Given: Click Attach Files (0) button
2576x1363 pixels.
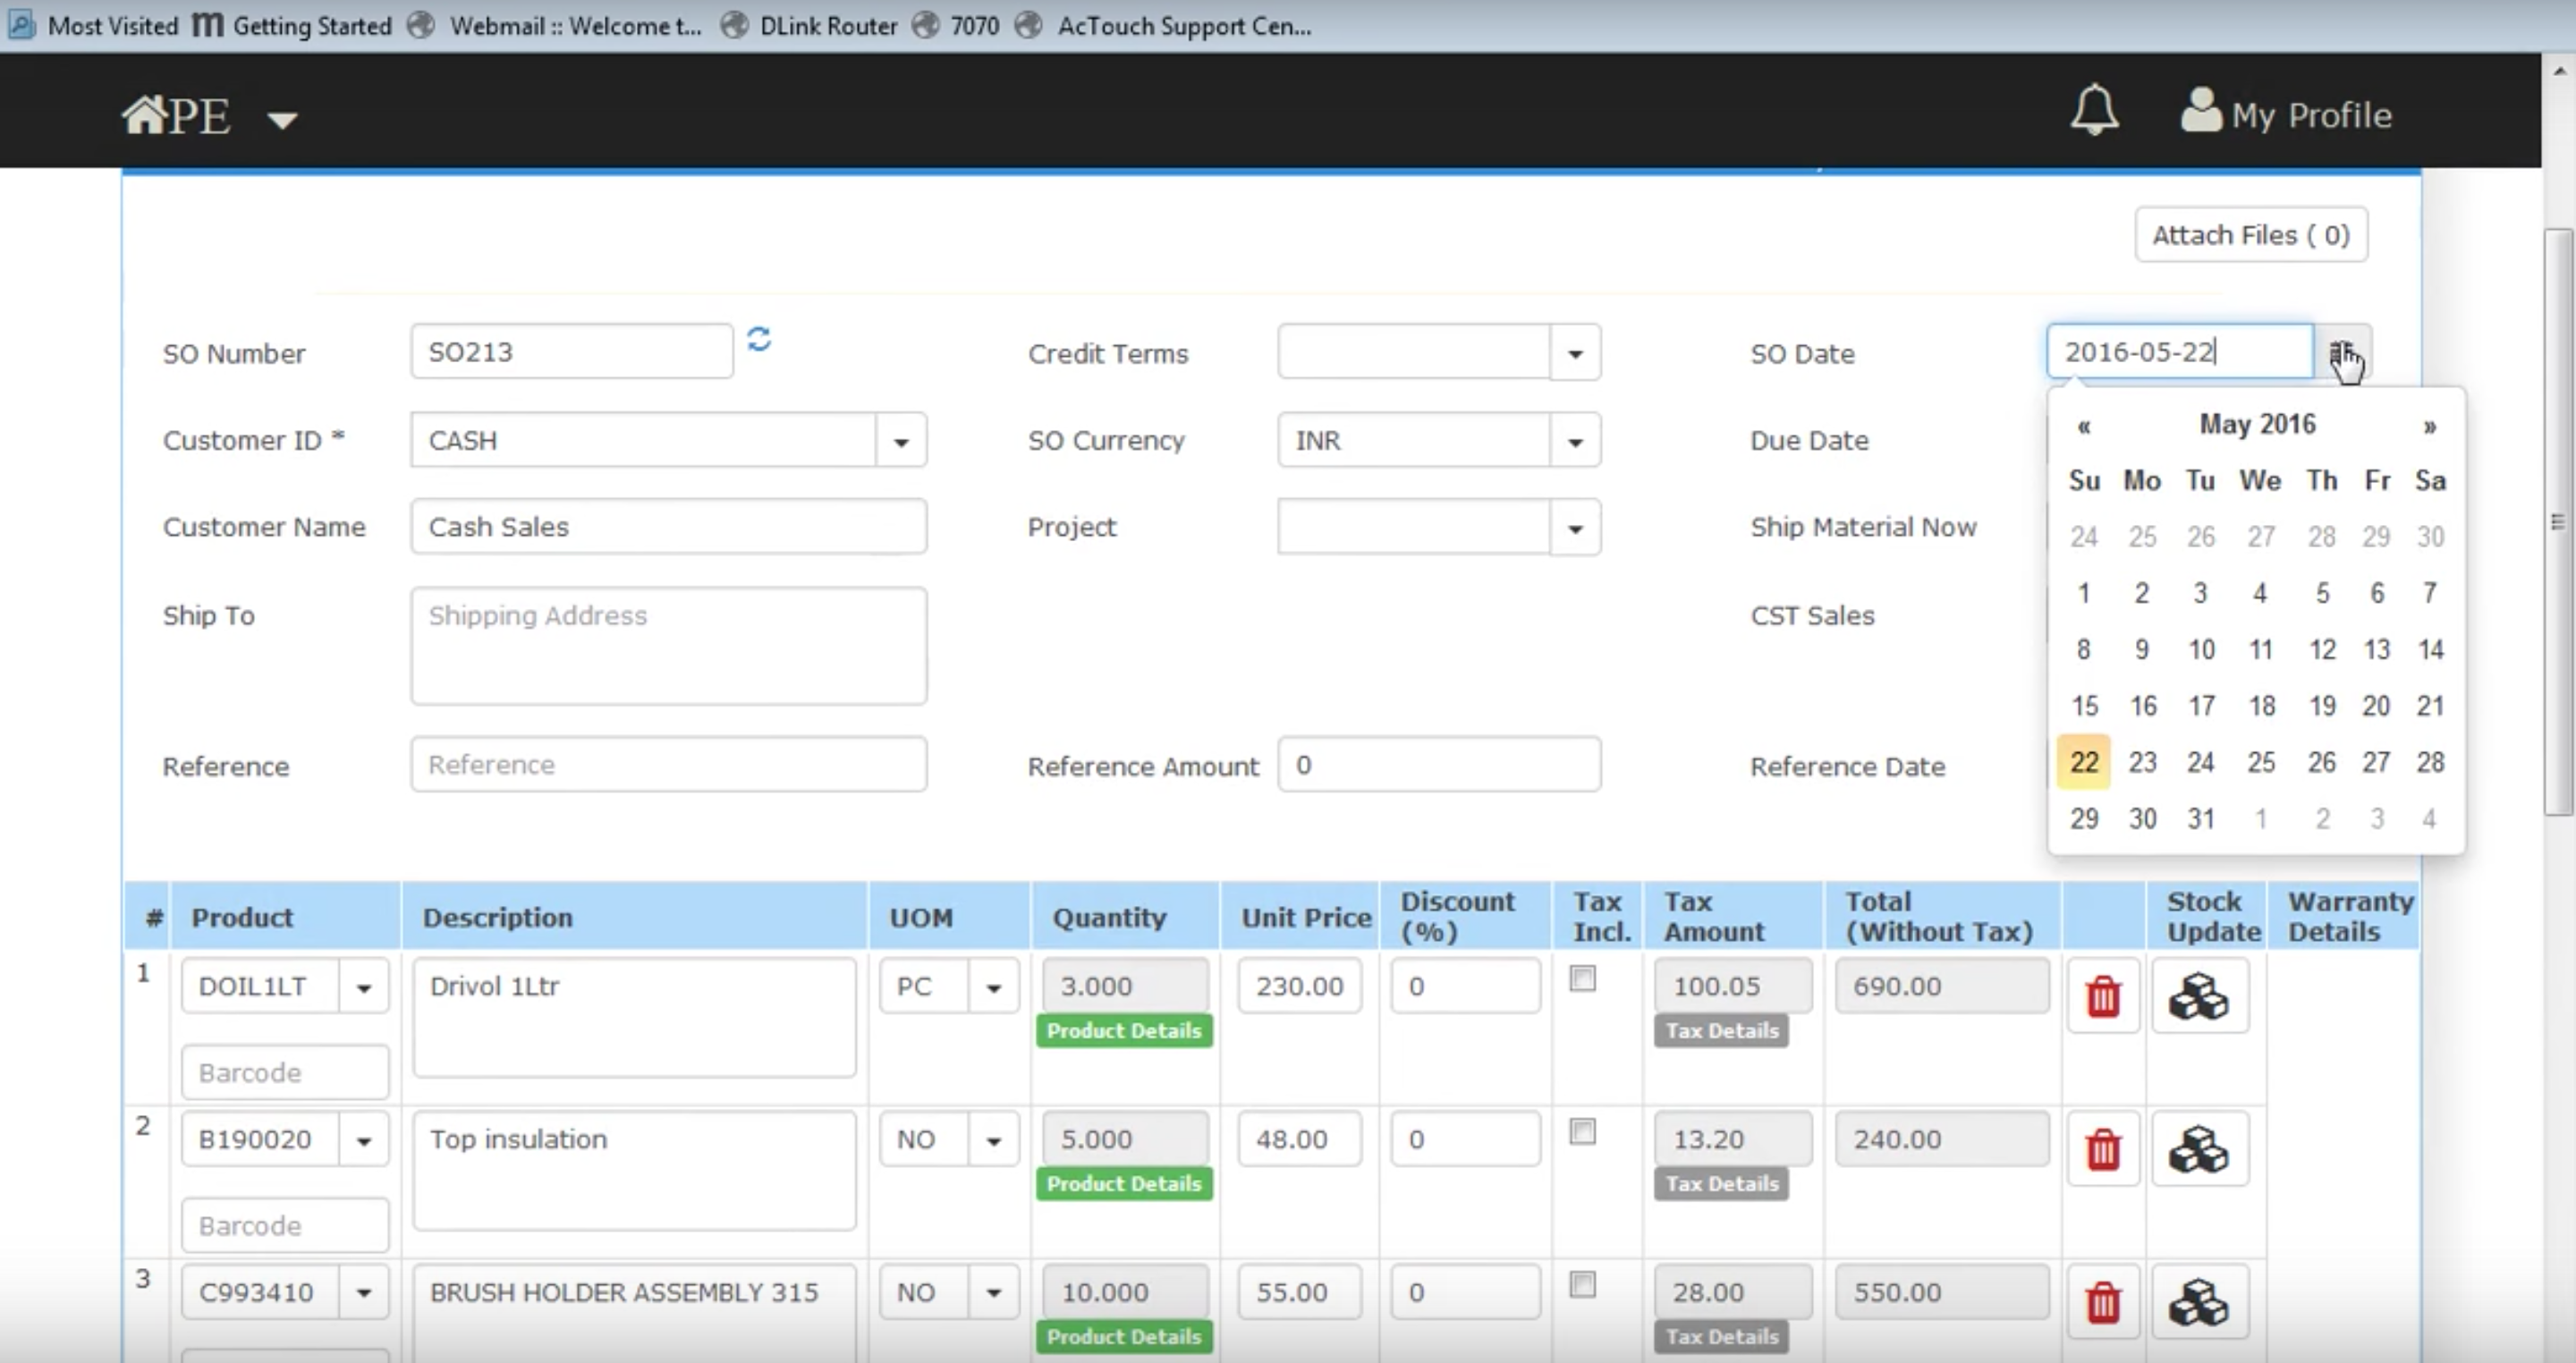Looking at the screenshot, I should (2250, 235).
